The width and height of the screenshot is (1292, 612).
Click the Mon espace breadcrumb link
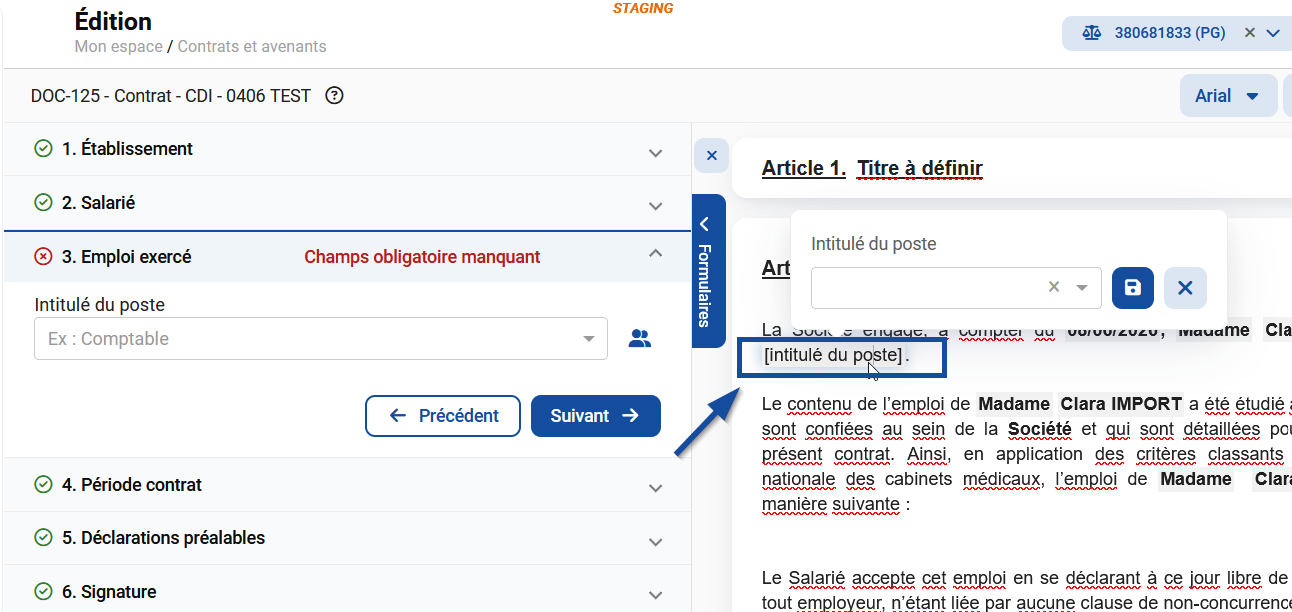118,46
